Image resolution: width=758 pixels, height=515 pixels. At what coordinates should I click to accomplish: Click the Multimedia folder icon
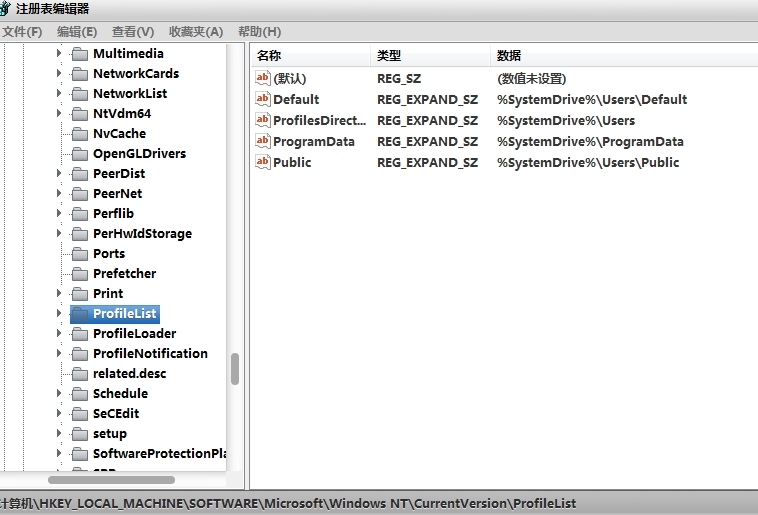click(79, 54)
